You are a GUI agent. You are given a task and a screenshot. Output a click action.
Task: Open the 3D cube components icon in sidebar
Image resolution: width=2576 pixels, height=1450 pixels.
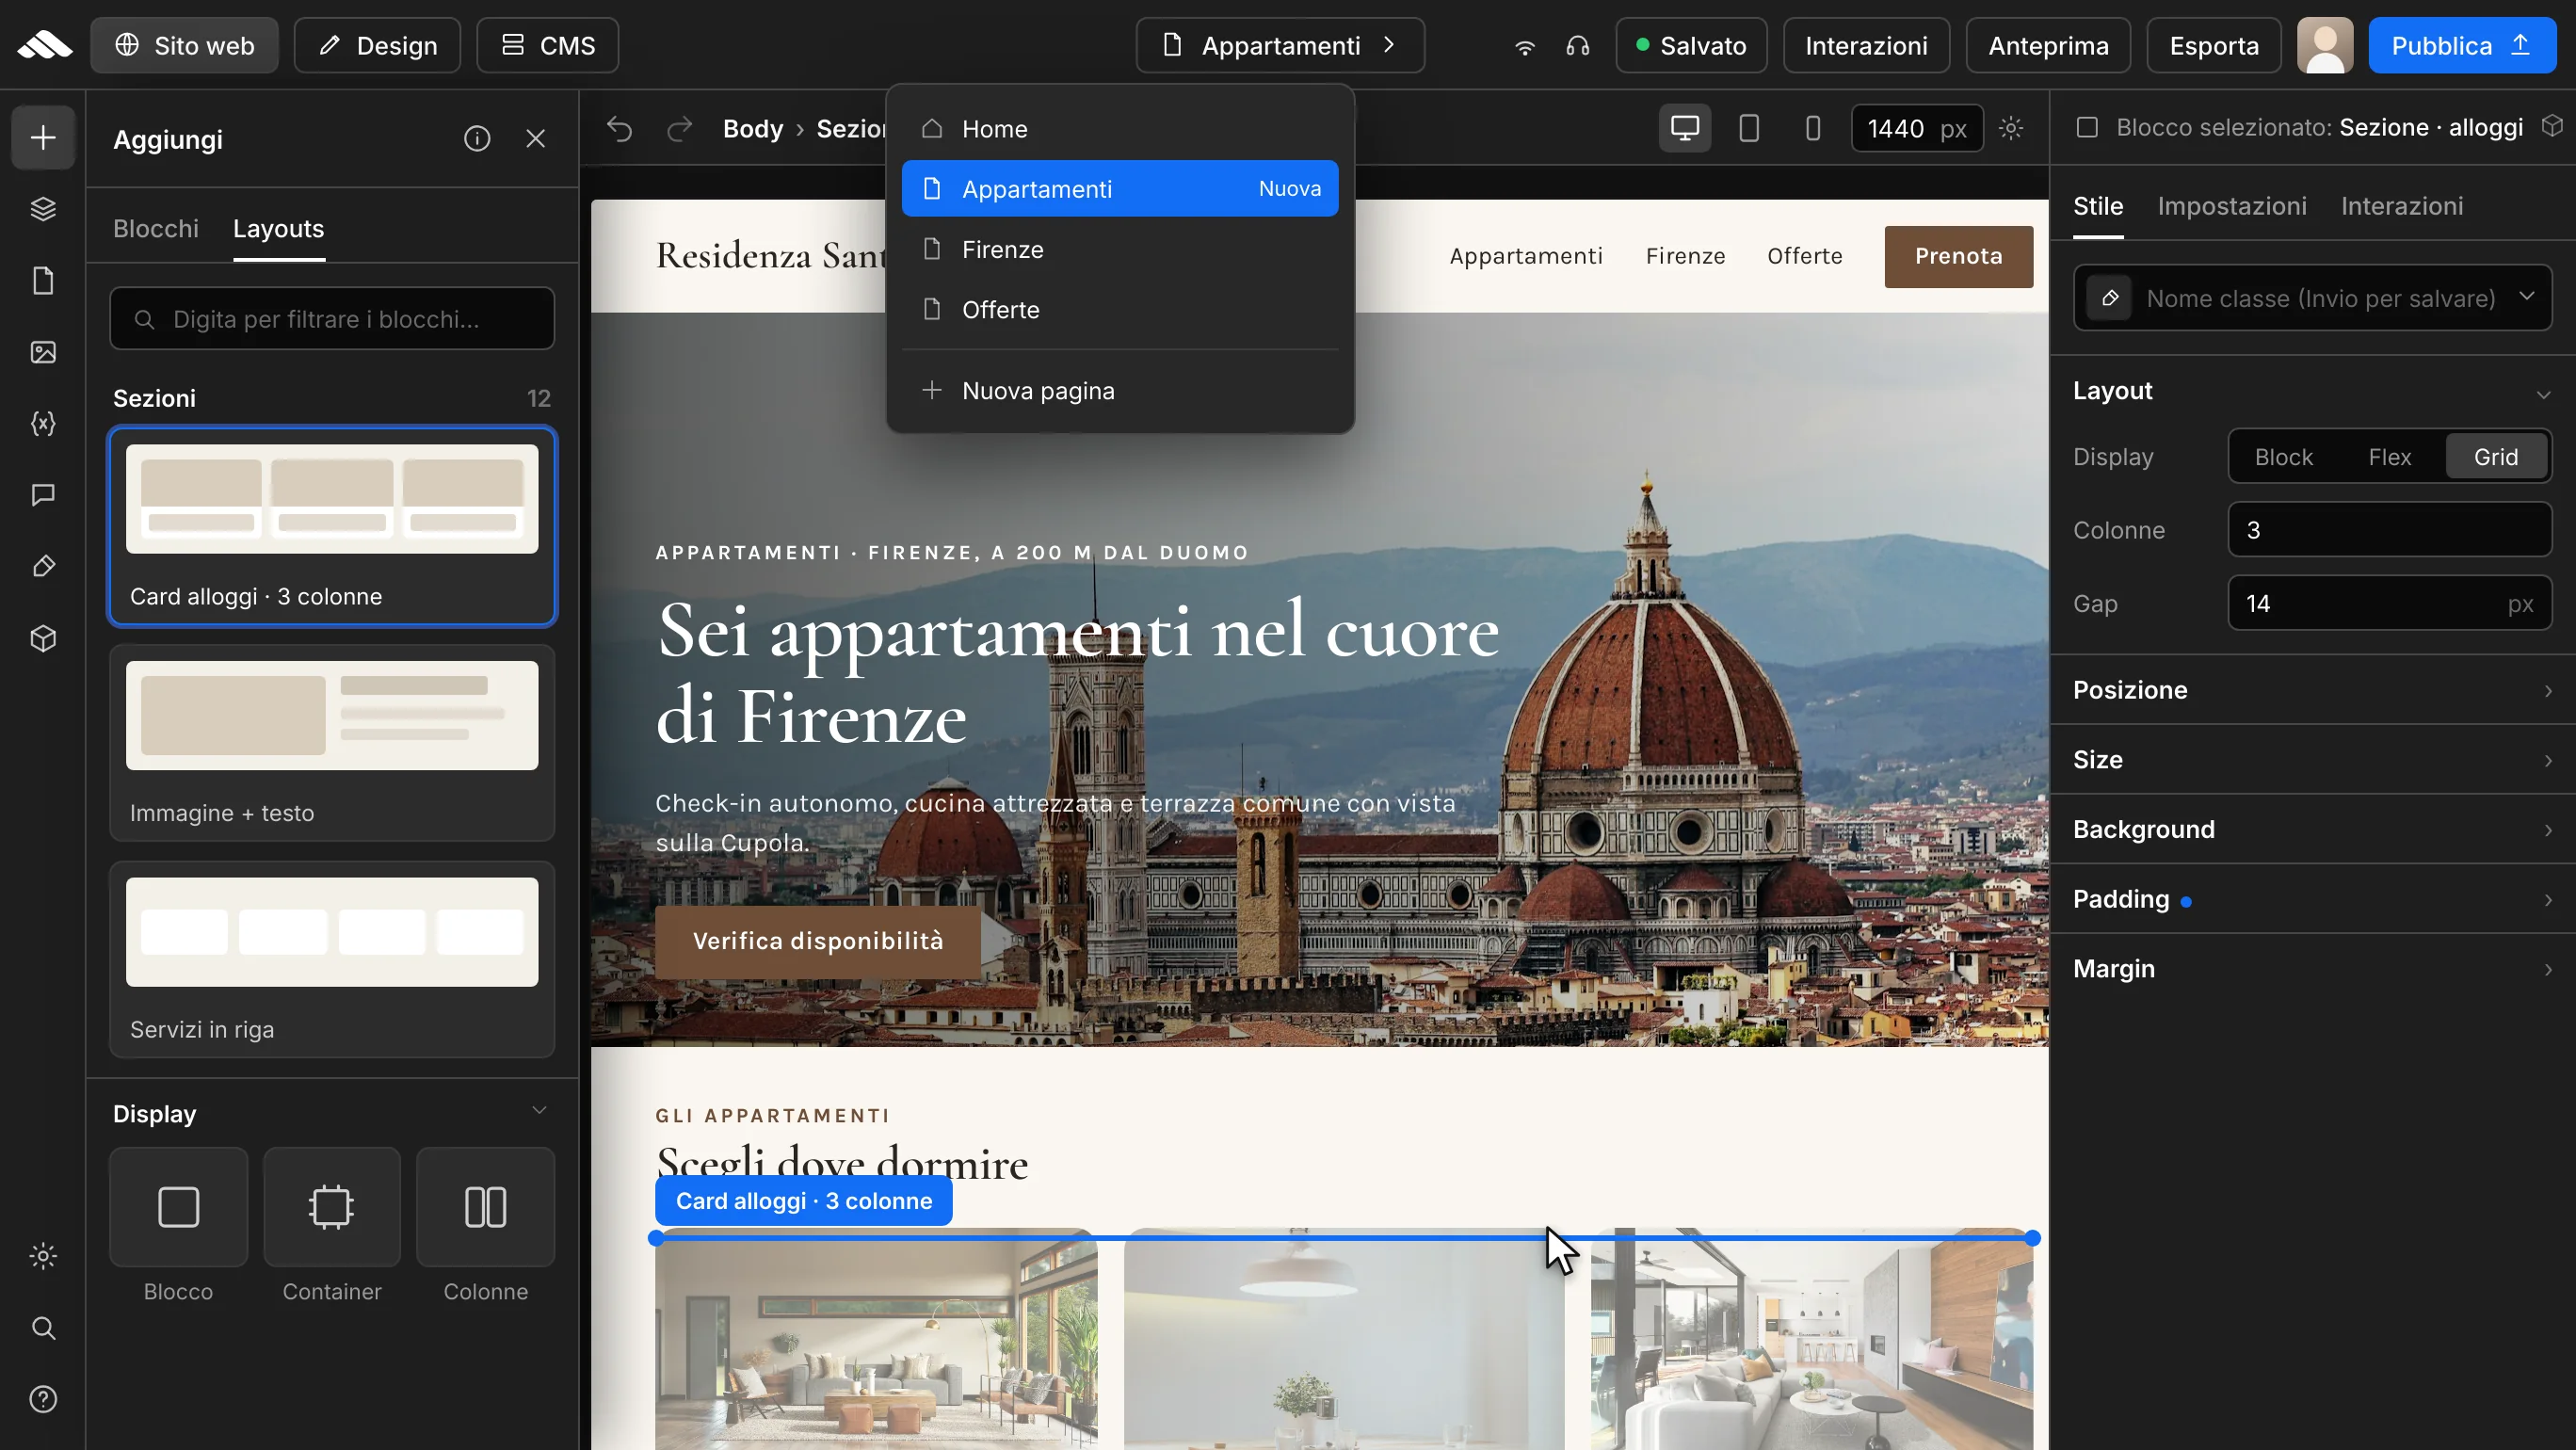(x=43, y=638)
